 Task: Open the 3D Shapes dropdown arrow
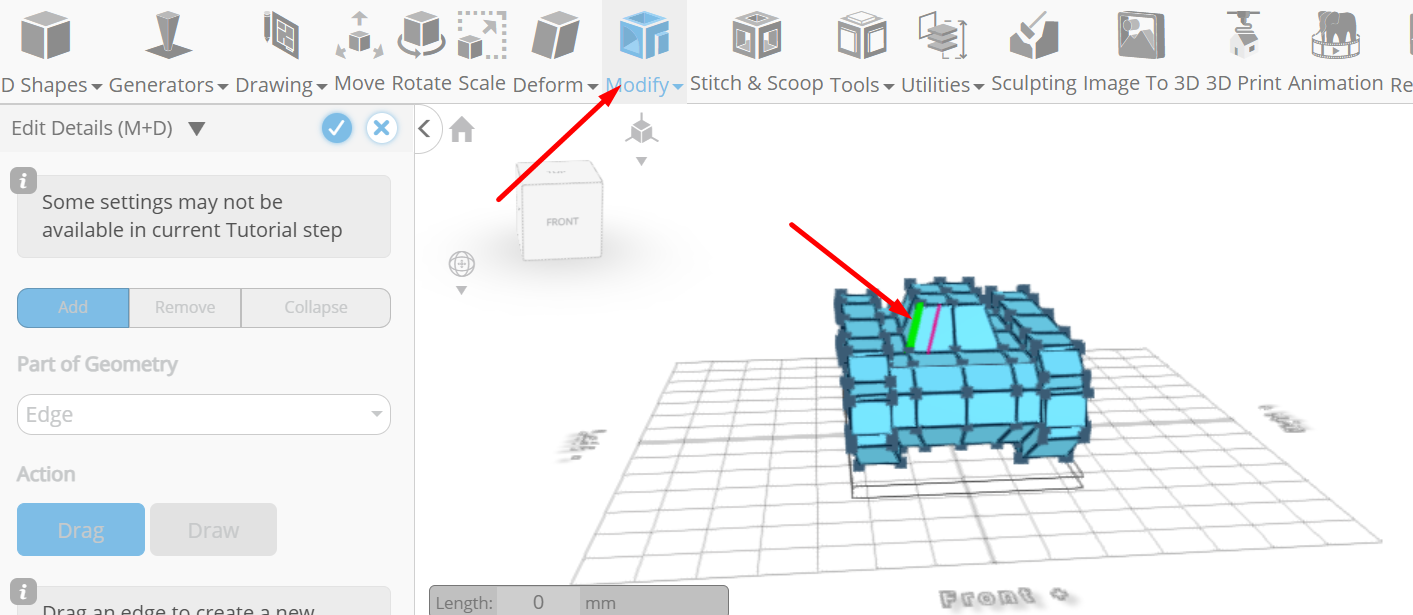click(97, 87)
